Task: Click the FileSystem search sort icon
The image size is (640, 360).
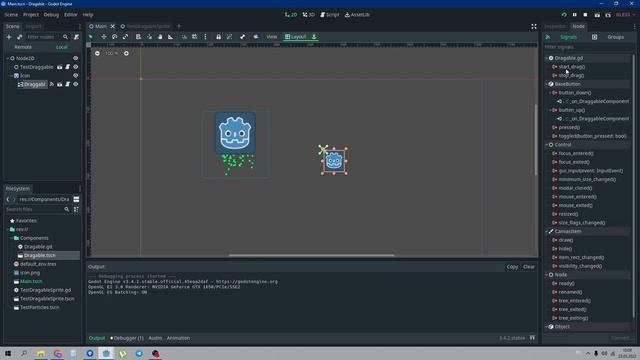Action: click(76, 209)
